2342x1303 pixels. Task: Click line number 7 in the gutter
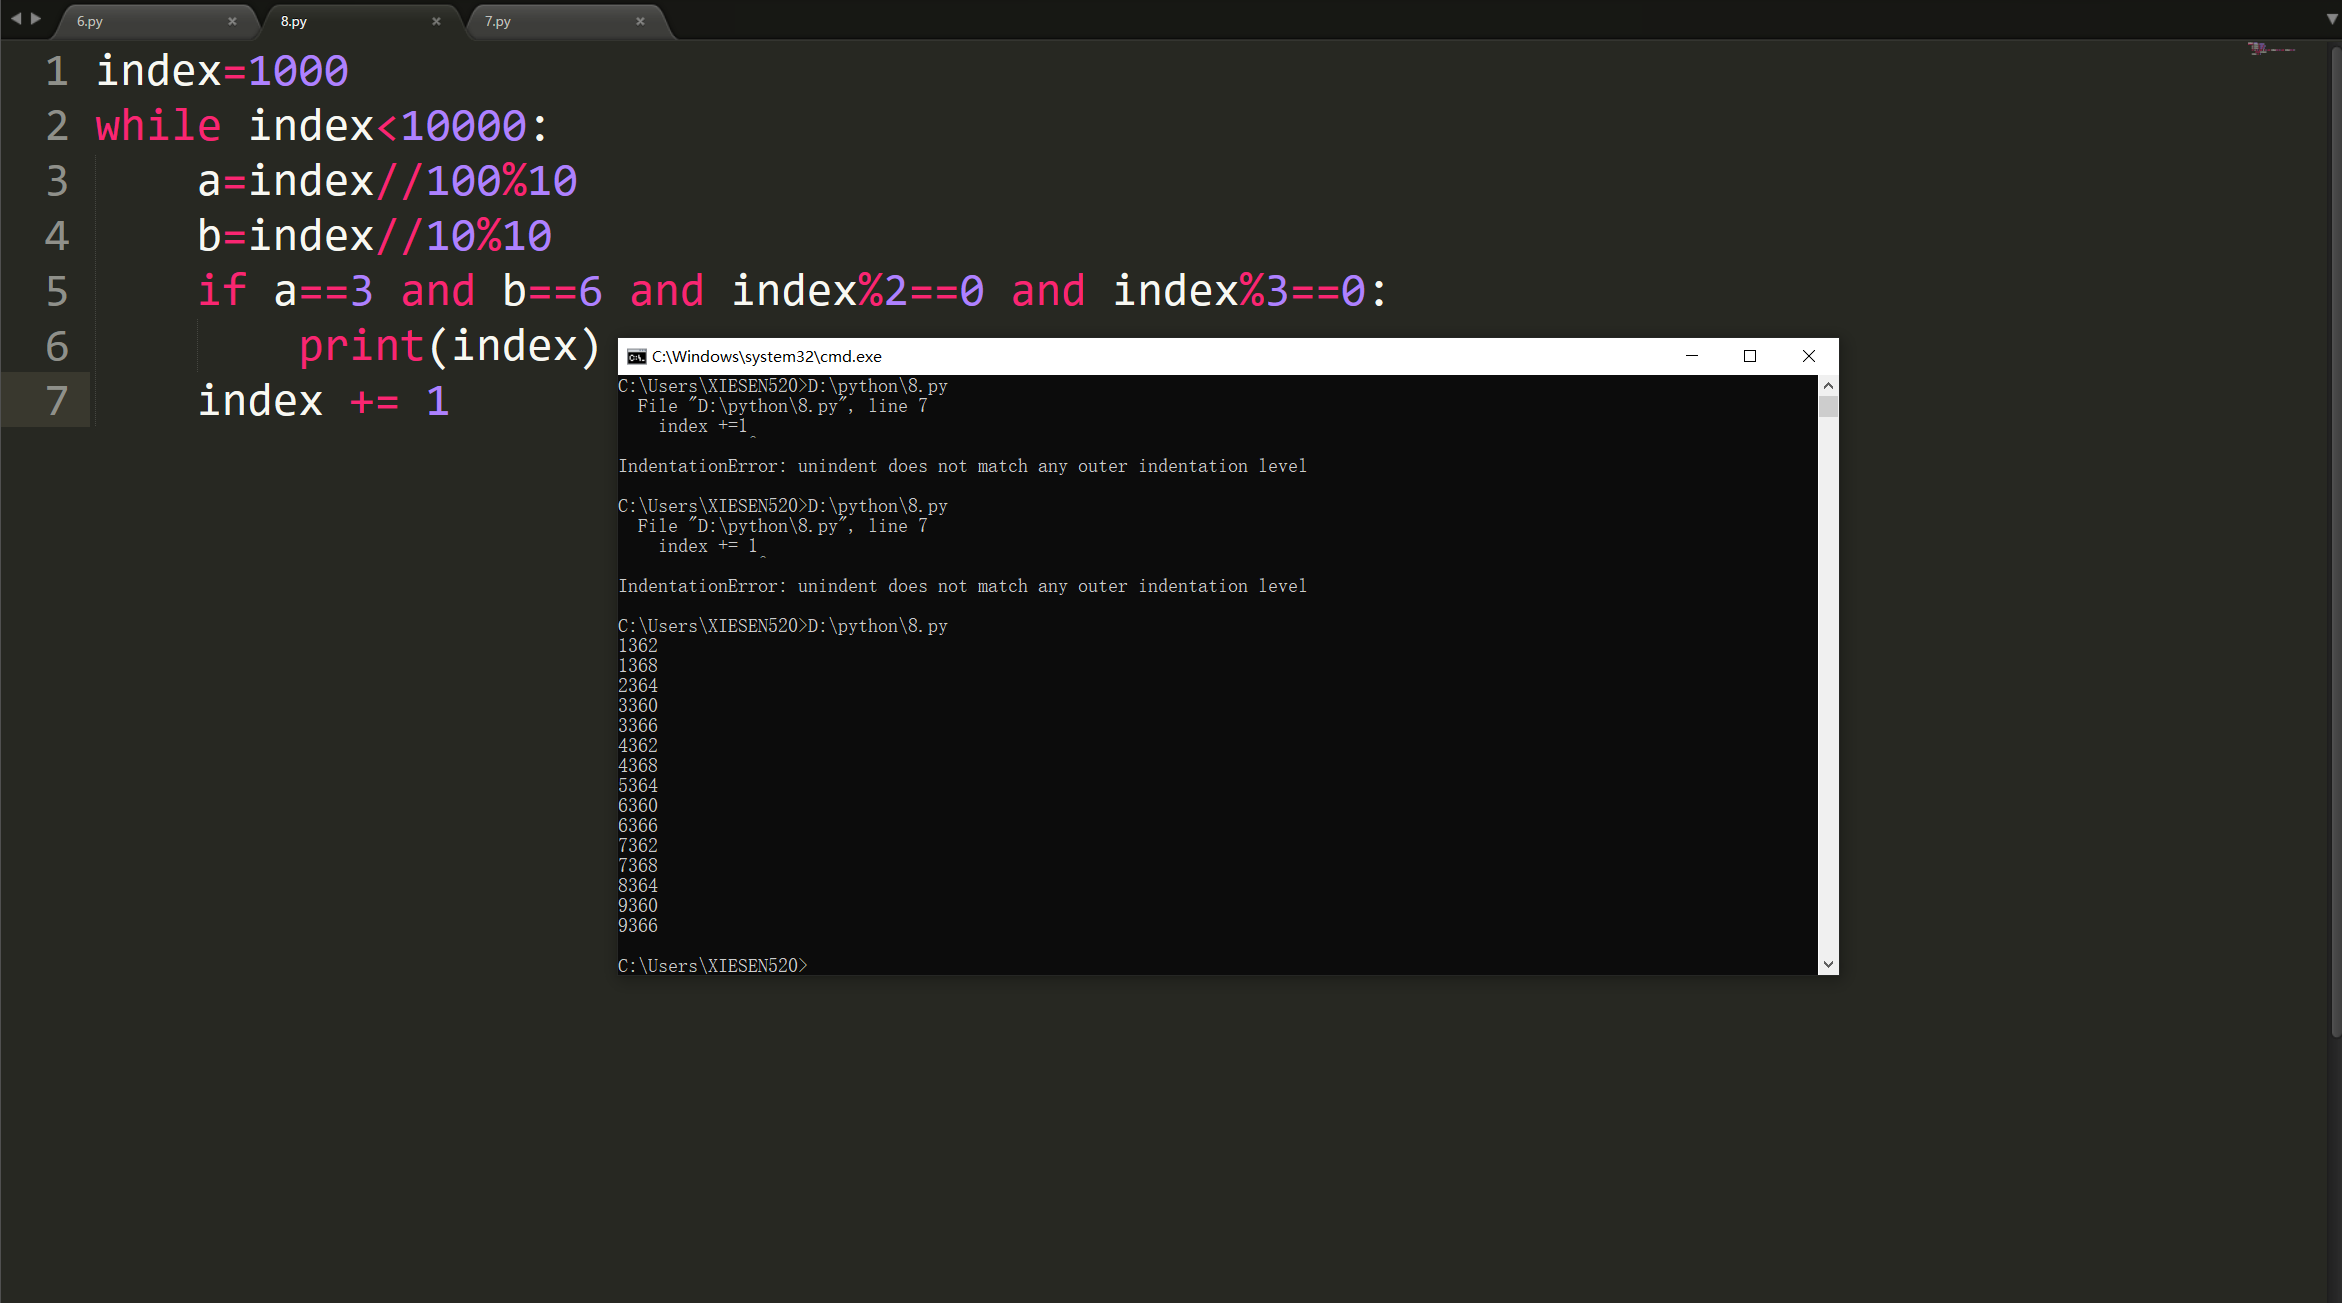57,401
